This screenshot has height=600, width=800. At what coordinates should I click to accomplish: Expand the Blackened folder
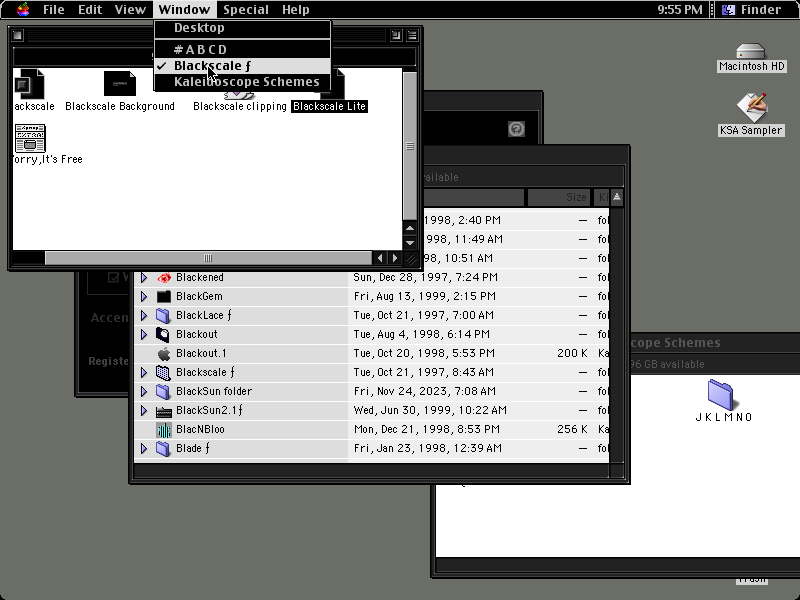pyautogui.click(x=144, y=278)
